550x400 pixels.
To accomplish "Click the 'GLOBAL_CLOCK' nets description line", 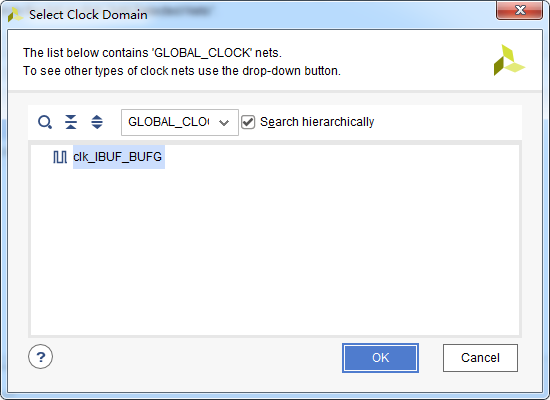I will [x=153, y=53].
